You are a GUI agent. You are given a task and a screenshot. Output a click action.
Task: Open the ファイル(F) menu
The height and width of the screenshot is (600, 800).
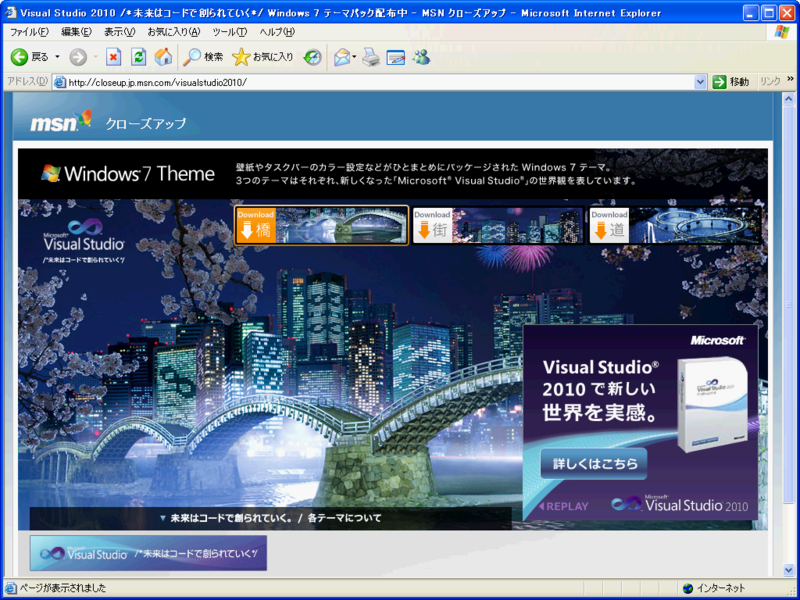(29, 32)
